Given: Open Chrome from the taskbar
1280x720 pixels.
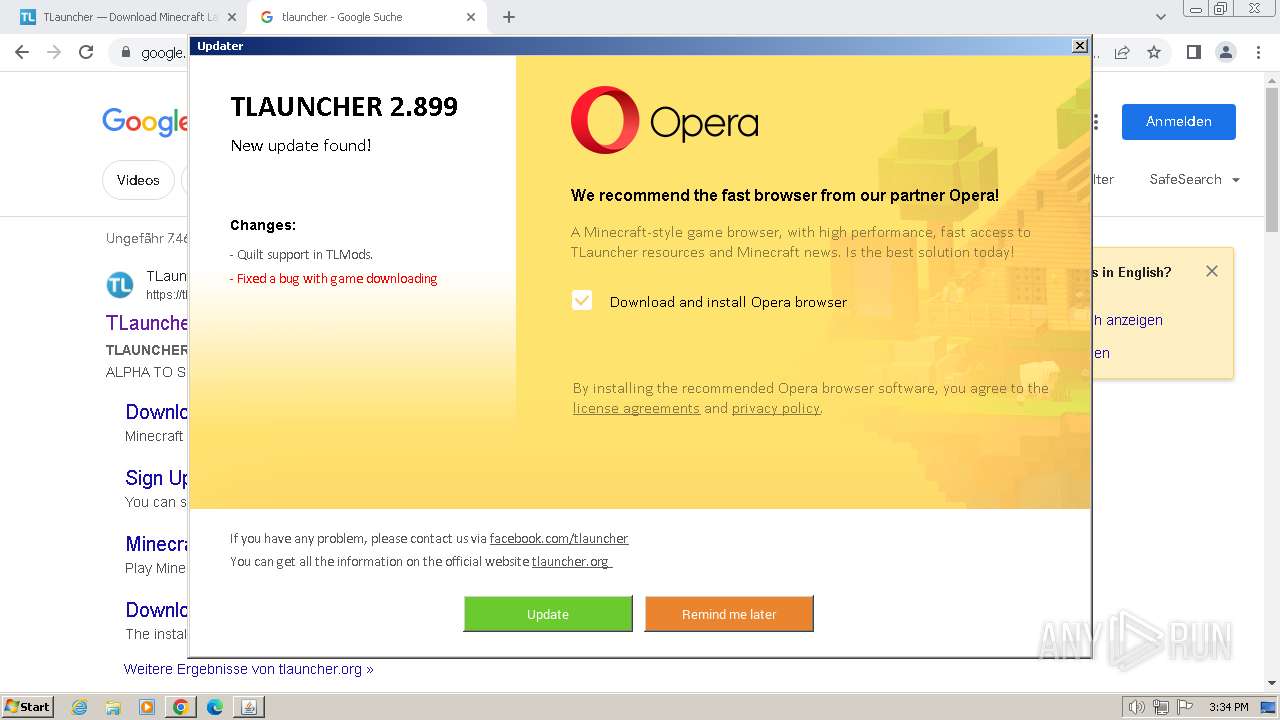Looking at the screenshot, I should [181, 707].
